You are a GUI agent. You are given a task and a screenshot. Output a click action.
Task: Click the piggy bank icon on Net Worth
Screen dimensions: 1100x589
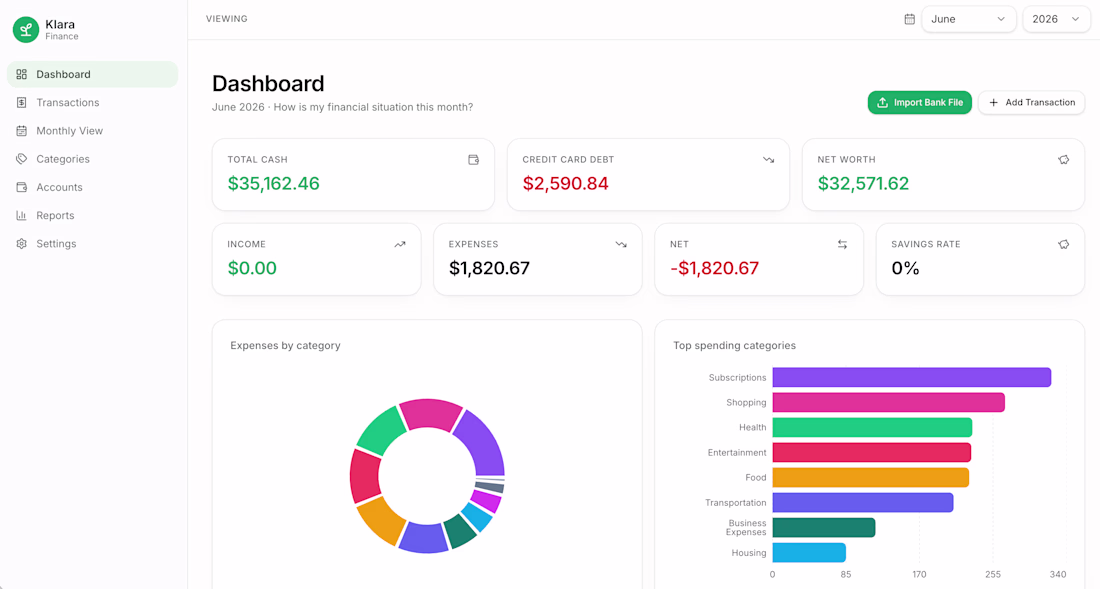point(1064,160)
